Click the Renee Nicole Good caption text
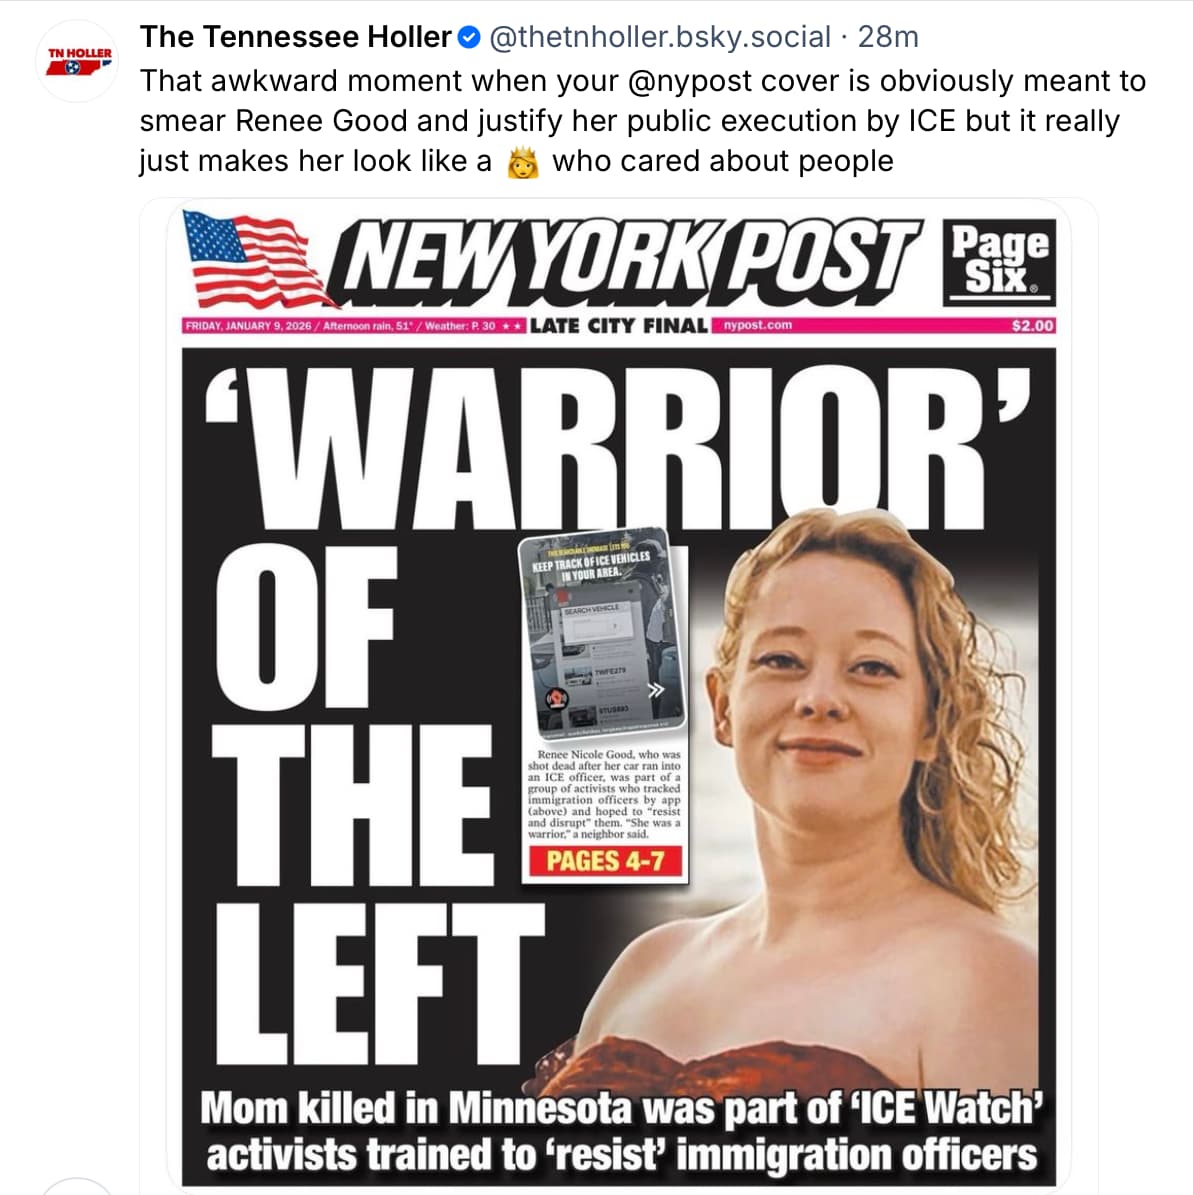The height and width of the screenshot is (1195, 1193). (605, 794)
